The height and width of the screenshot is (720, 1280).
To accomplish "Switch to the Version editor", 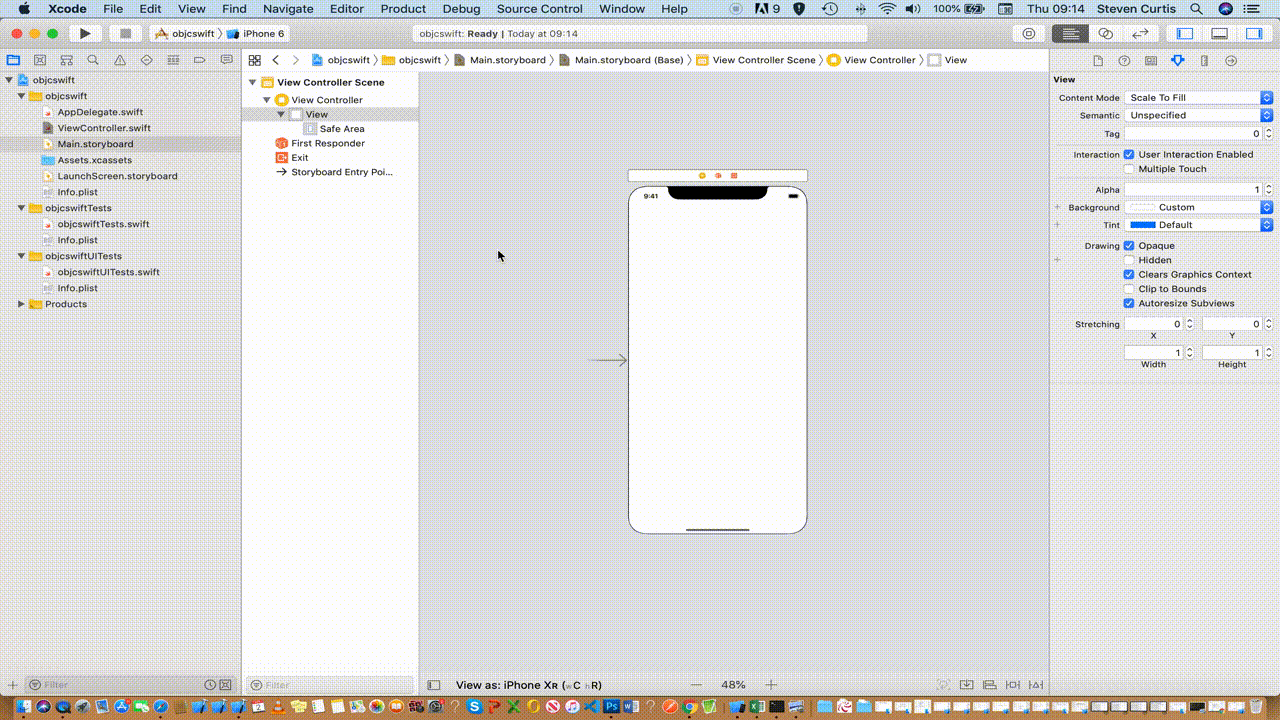I will click(1140, 34).
